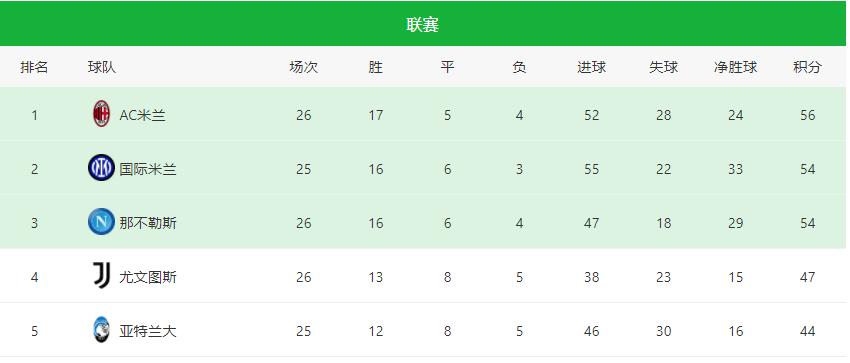Open the AC米兰 team link
This screenshot has width=850, height=363.
point(143,115)
